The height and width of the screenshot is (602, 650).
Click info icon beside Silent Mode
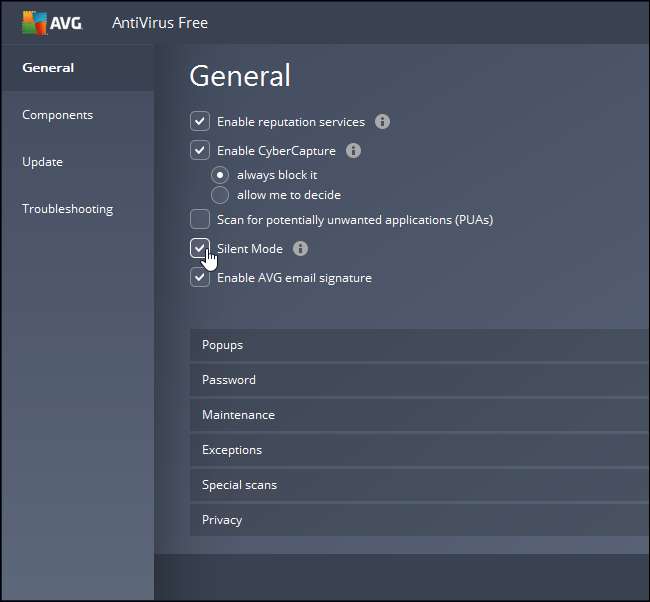pyautogui.click(x=300, y=249)
